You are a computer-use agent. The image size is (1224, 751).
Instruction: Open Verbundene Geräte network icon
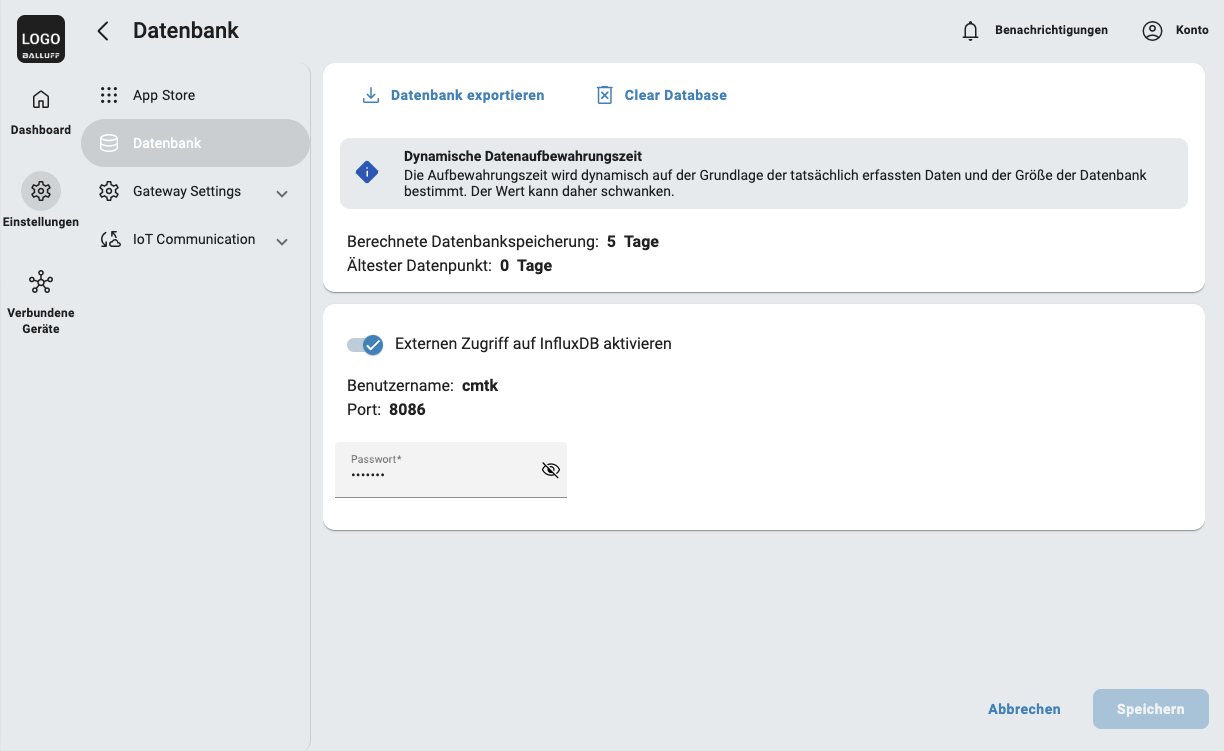tap(41, 282)
